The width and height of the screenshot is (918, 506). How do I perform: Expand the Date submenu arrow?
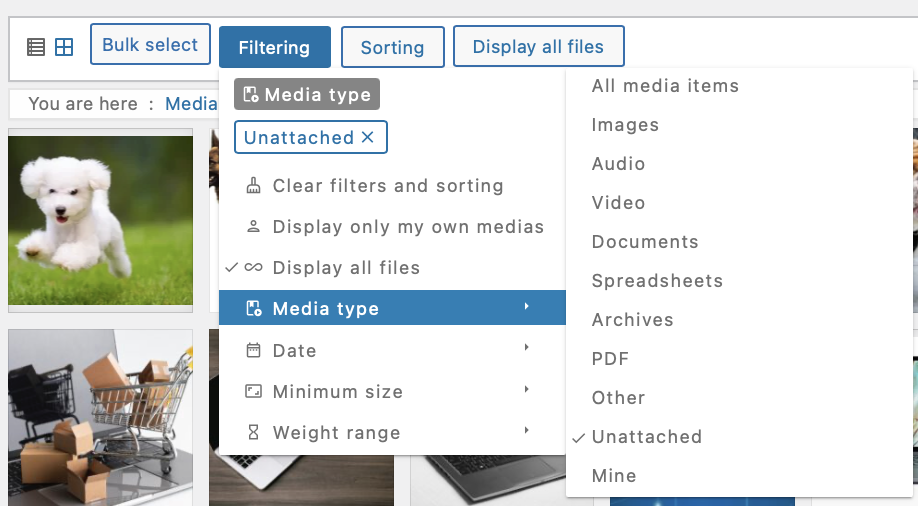coord(526,347)
